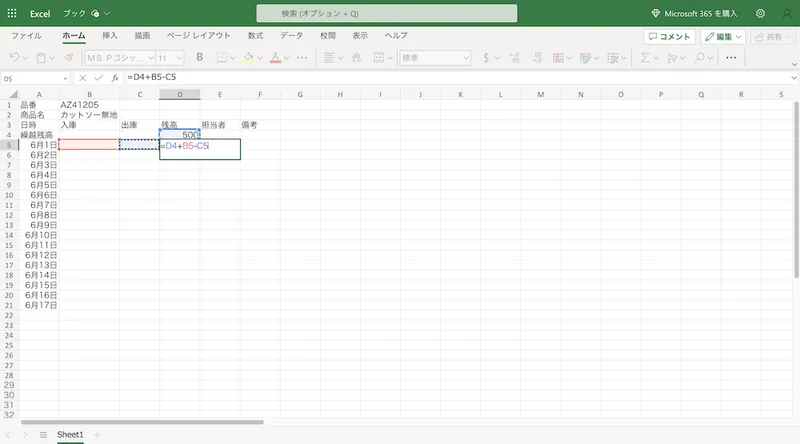Viewport: 800px width, 444px height.
Task: Click the undo icon
Action: (x=14, y=58)
